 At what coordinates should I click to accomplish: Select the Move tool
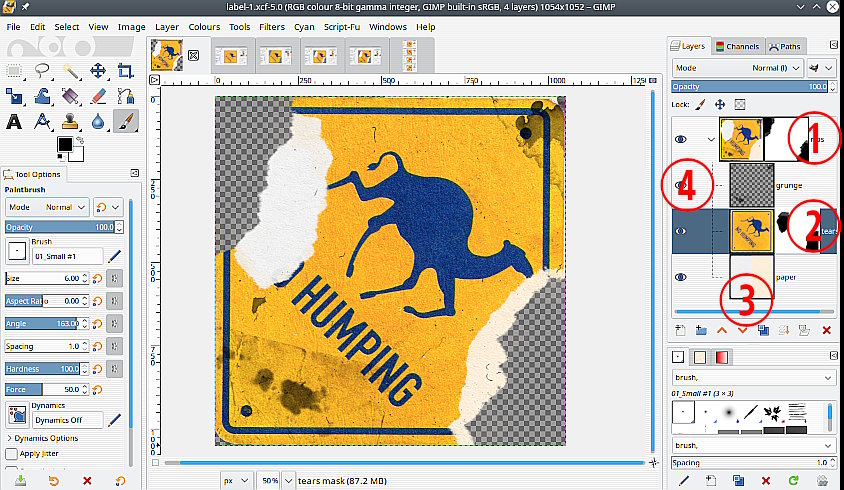pos(98,71)
